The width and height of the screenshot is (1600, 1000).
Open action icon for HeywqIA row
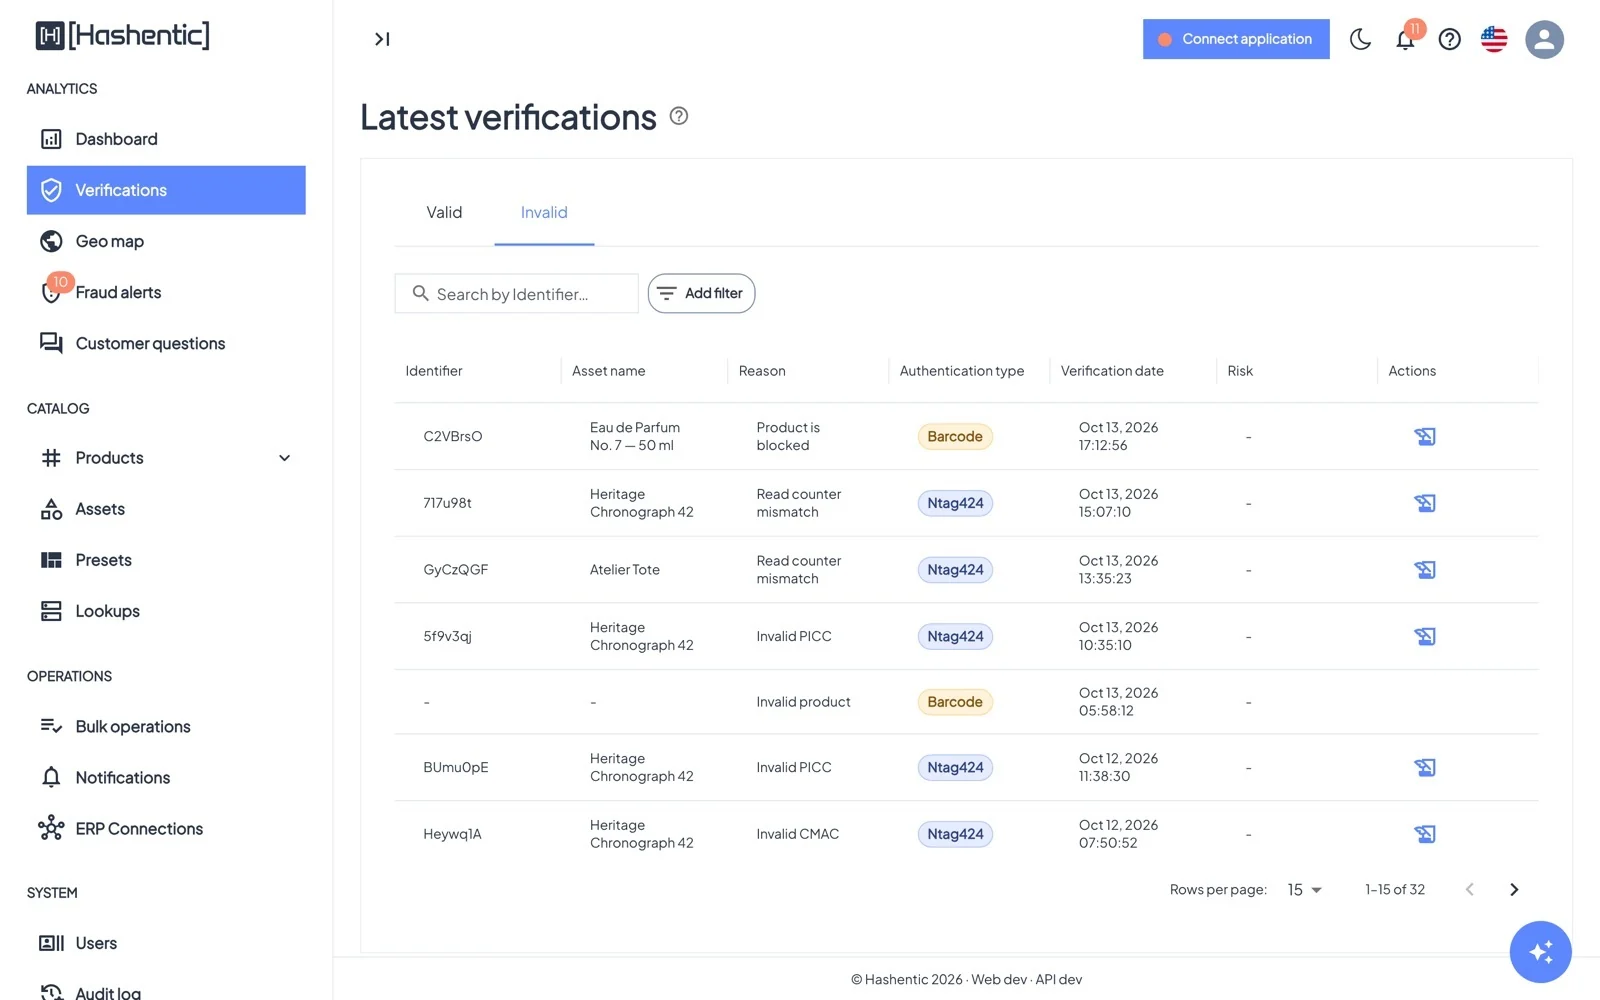1425,834
